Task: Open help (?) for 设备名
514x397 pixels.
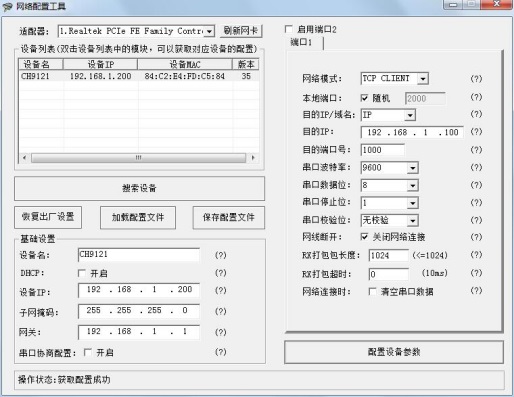Action: click(x=220, y=255)
